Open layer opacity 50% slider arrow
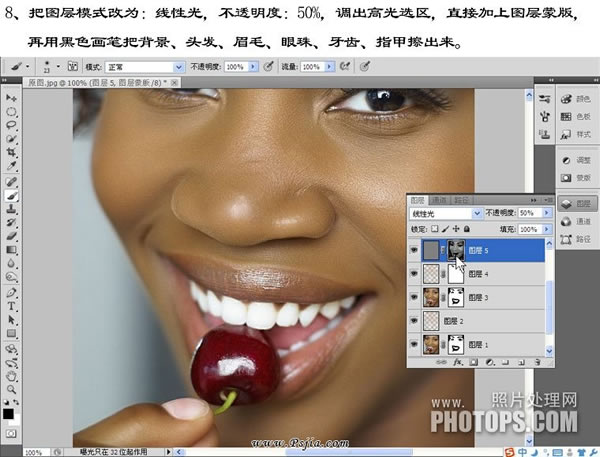This screenshot has width=600, height=457. click(547, 213)
